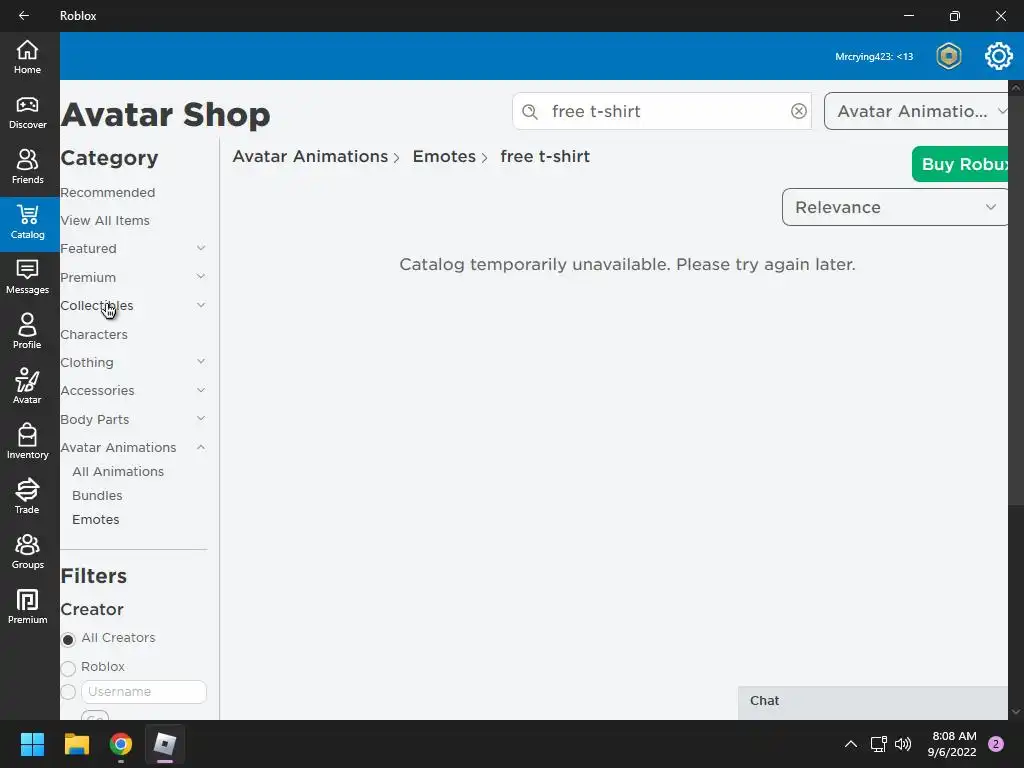Show hidden system tray icons
This screenshot has height=768, width=1024.
click(850, 744)
